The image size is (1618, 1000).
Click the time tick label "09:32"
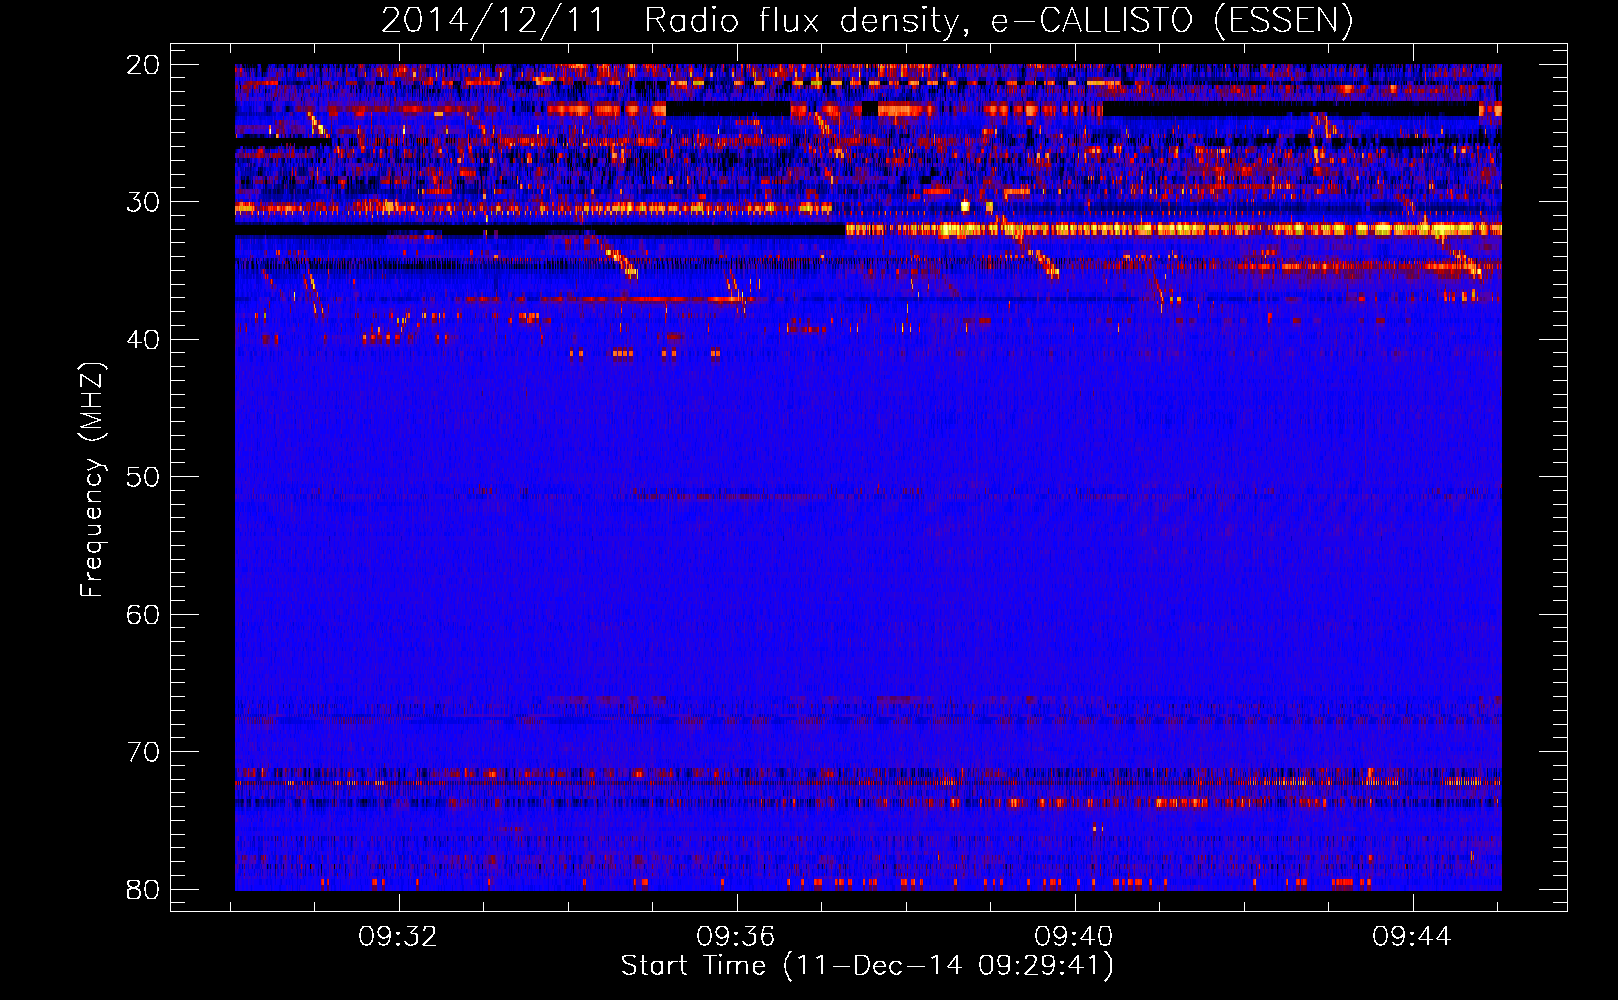coord(398,937)
